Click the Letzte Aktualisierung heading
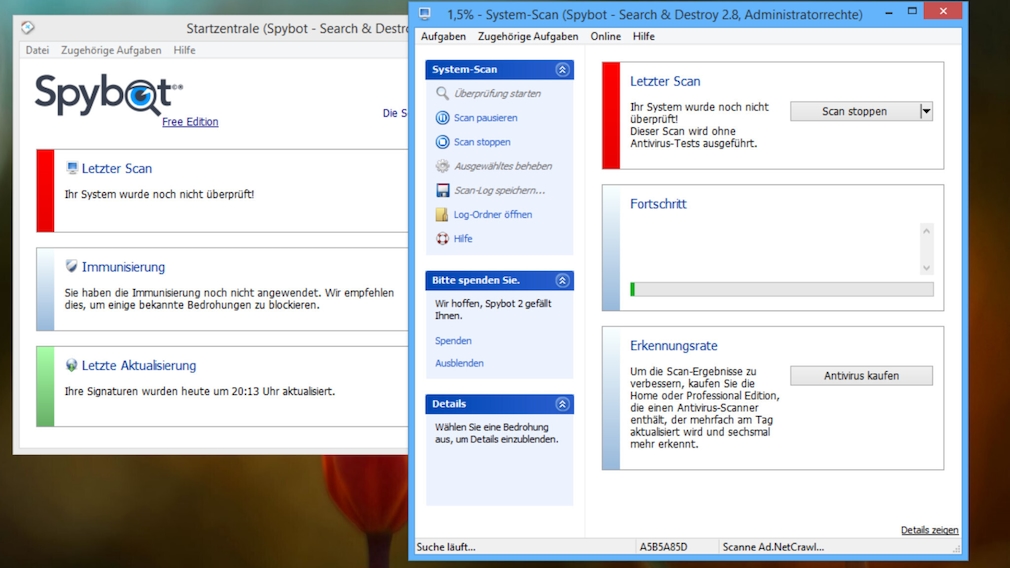1010x568 pixels. click(x=138, y=365)
